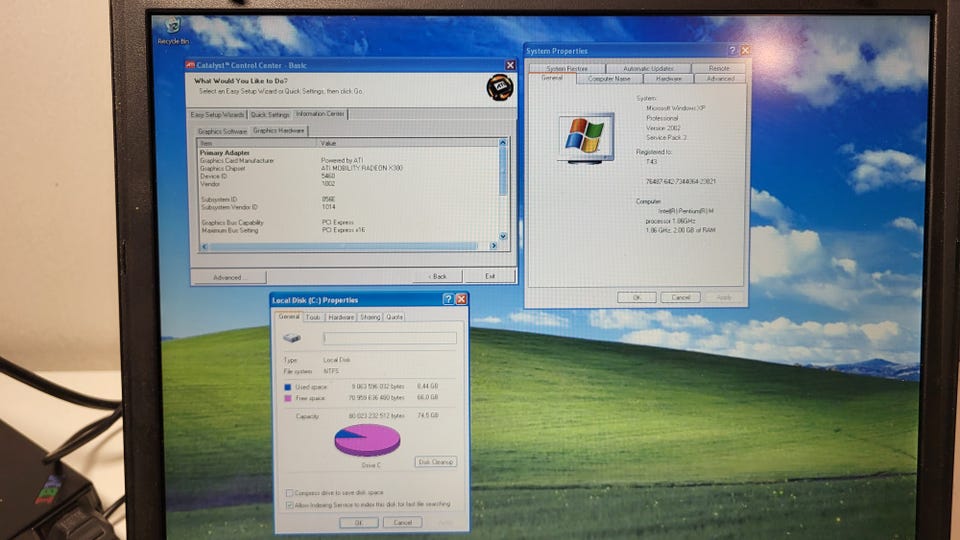The height and width of the screenshot is (540, 960).
Task: Open the Recycle Bin desktop icon
Action: [173, 31]
